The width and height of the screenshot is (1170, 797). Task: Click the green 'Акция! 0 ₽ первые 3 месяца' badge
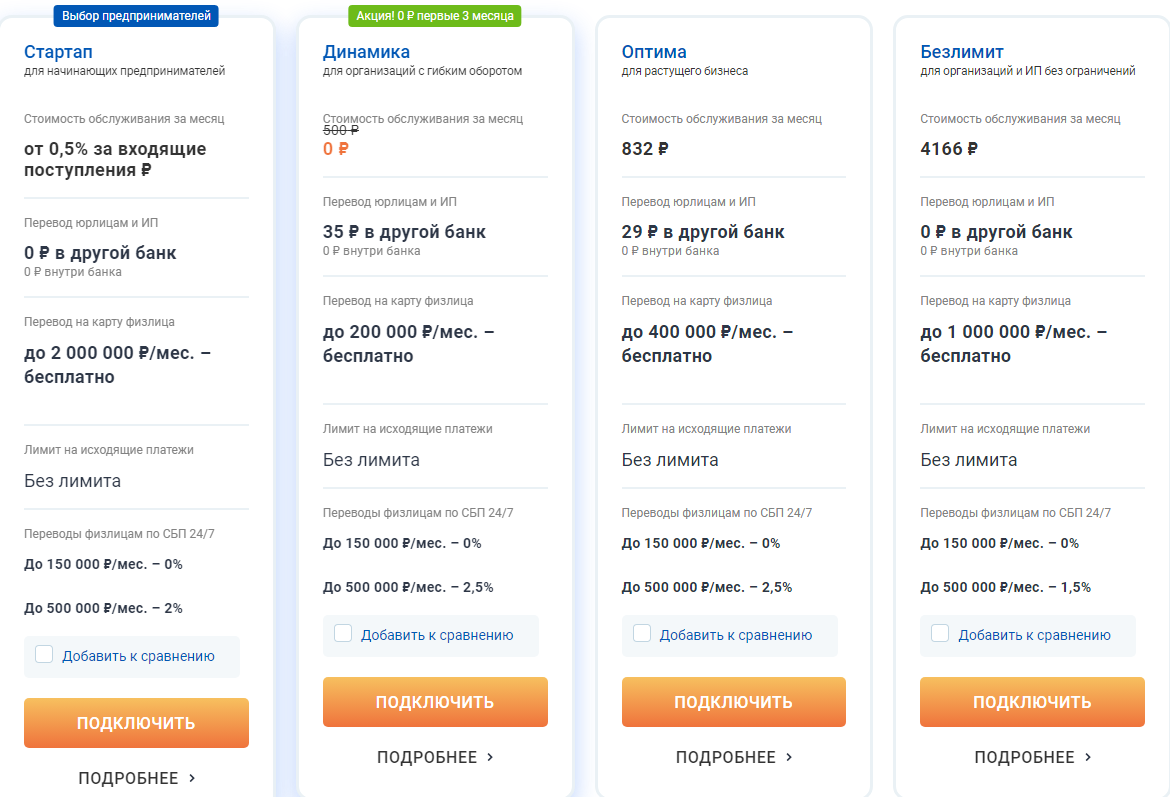tap(435, 16)
